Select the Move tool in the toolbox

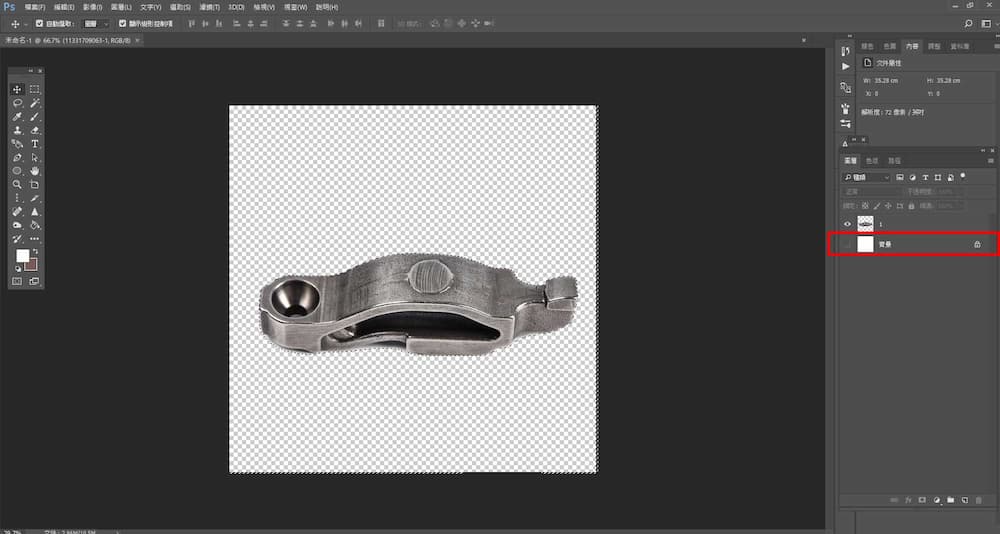(17, 89)
